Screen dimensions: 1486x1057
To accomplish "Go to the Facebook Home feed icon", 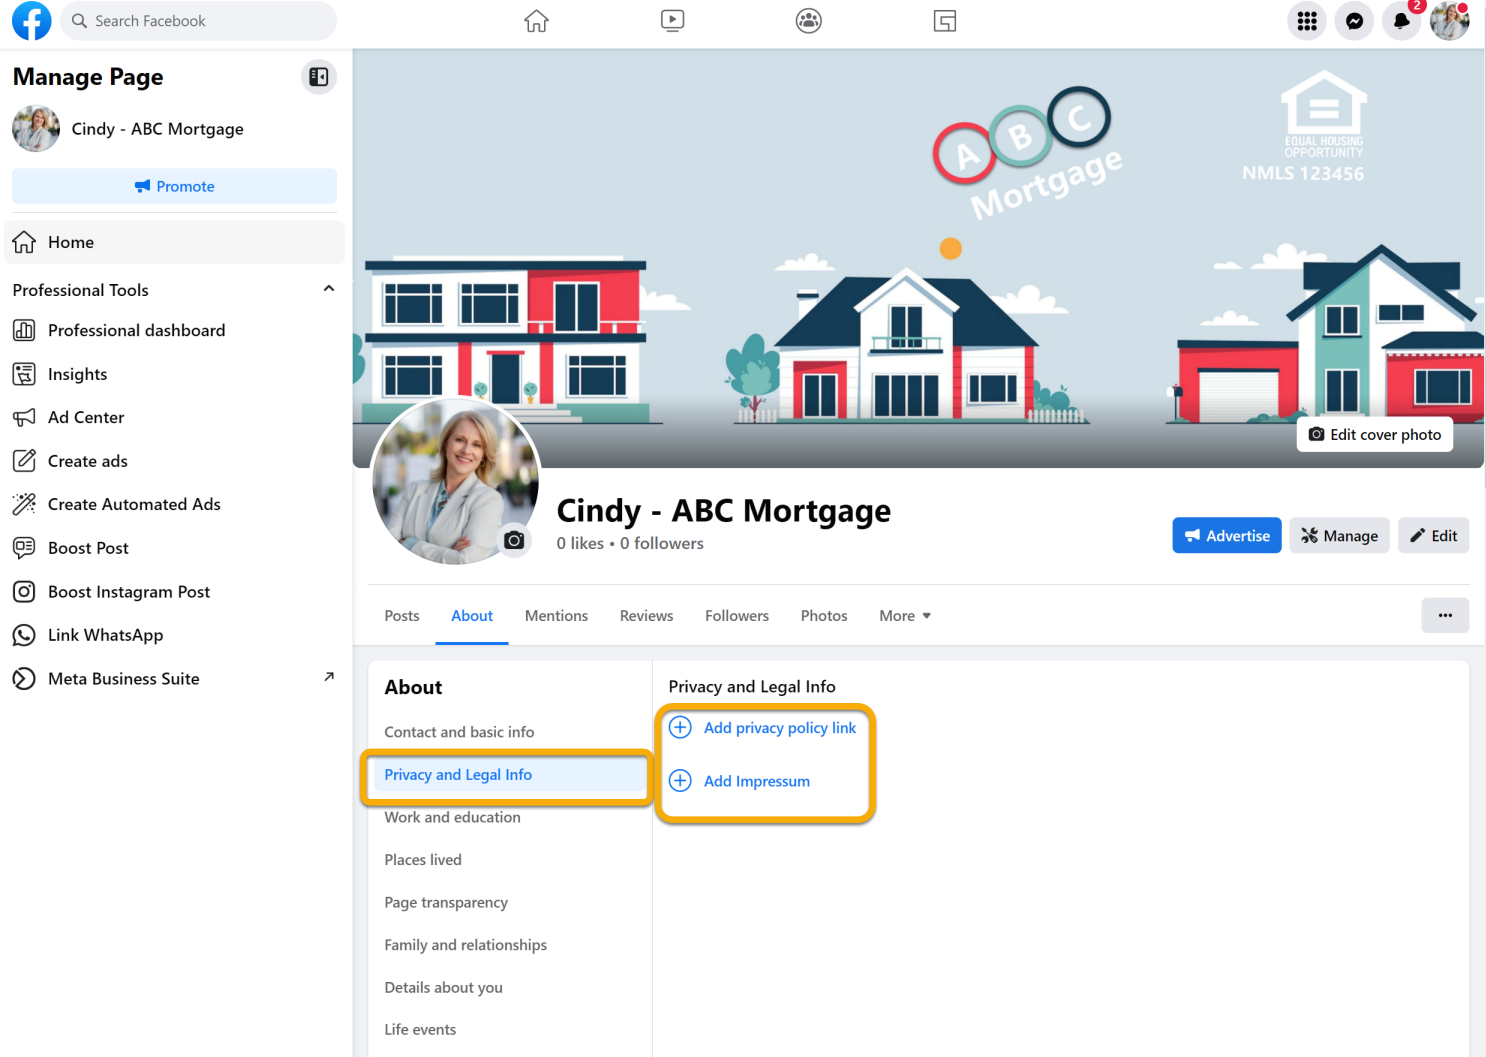I will click(537, 21).
